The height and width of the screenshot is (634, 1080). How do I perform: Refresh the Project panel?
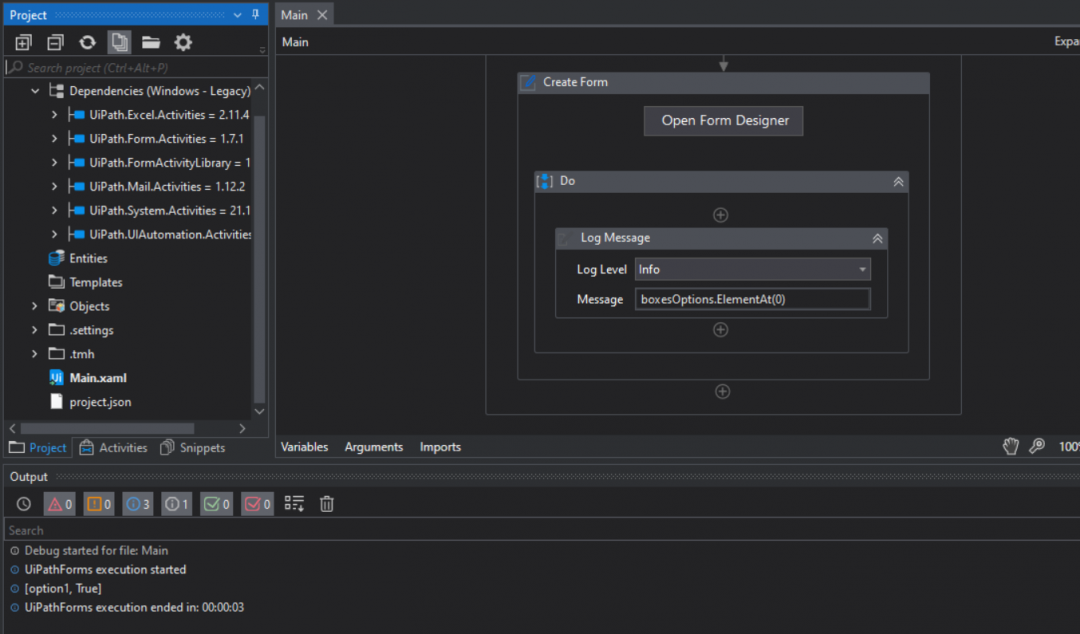click(87, 42)
